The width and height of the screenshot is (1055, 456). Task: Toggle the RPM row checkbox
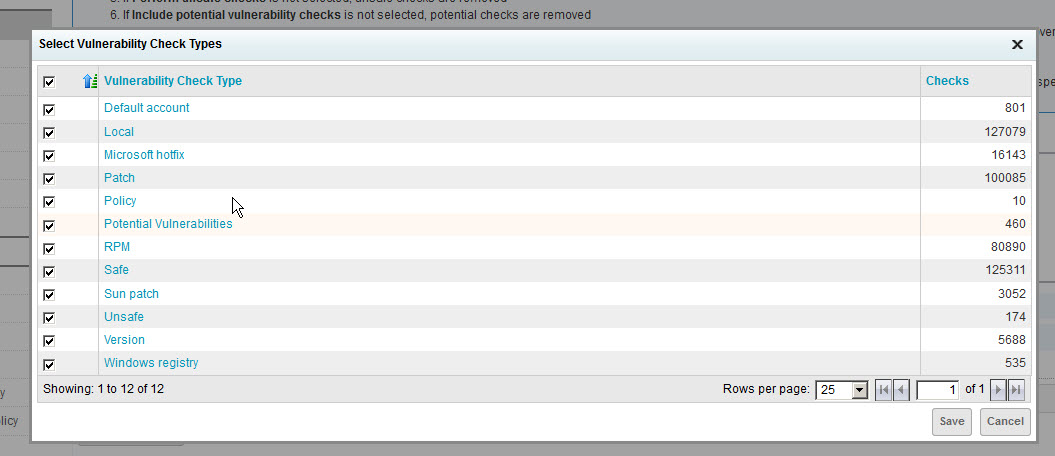pyautogui.click(x=49, y=248)
